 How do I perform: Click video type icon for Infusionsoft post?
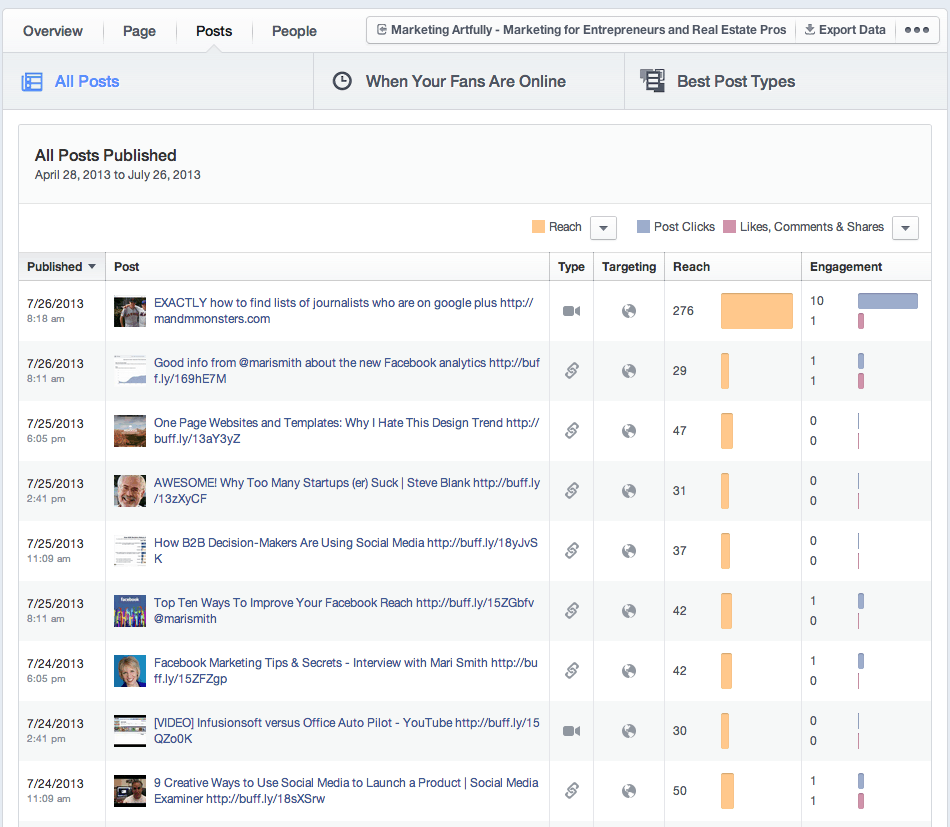pos(571,731)
